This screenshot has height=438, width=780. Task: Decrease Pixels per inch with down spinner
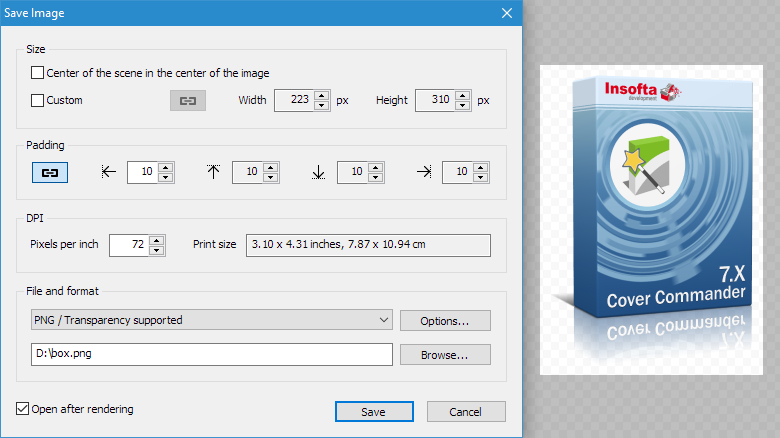tap(157, 250)
